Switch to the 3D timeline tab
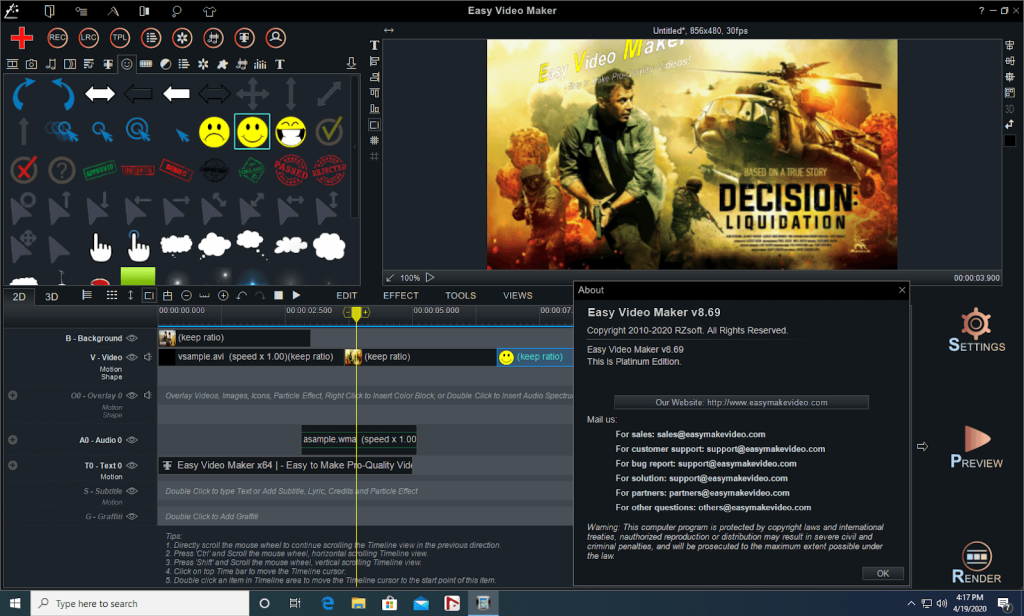The height and width of the screenshot is (616, 1024). coord(50,296)
